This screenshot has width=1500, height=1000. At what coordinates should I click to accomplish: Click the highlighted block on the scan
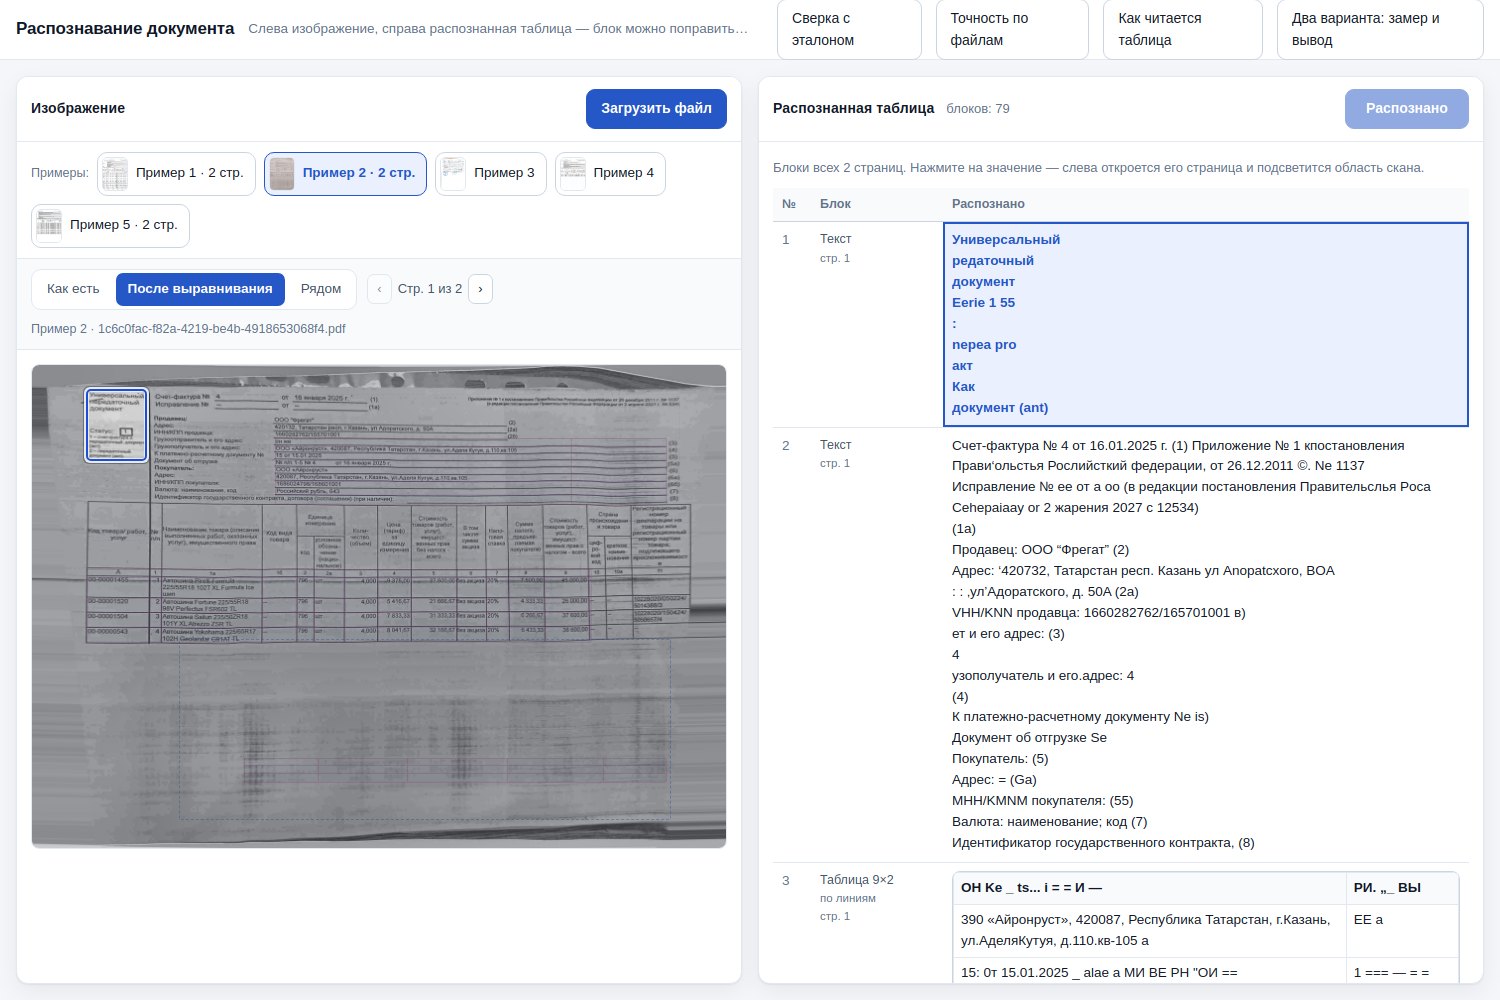(x=116, y=425)
